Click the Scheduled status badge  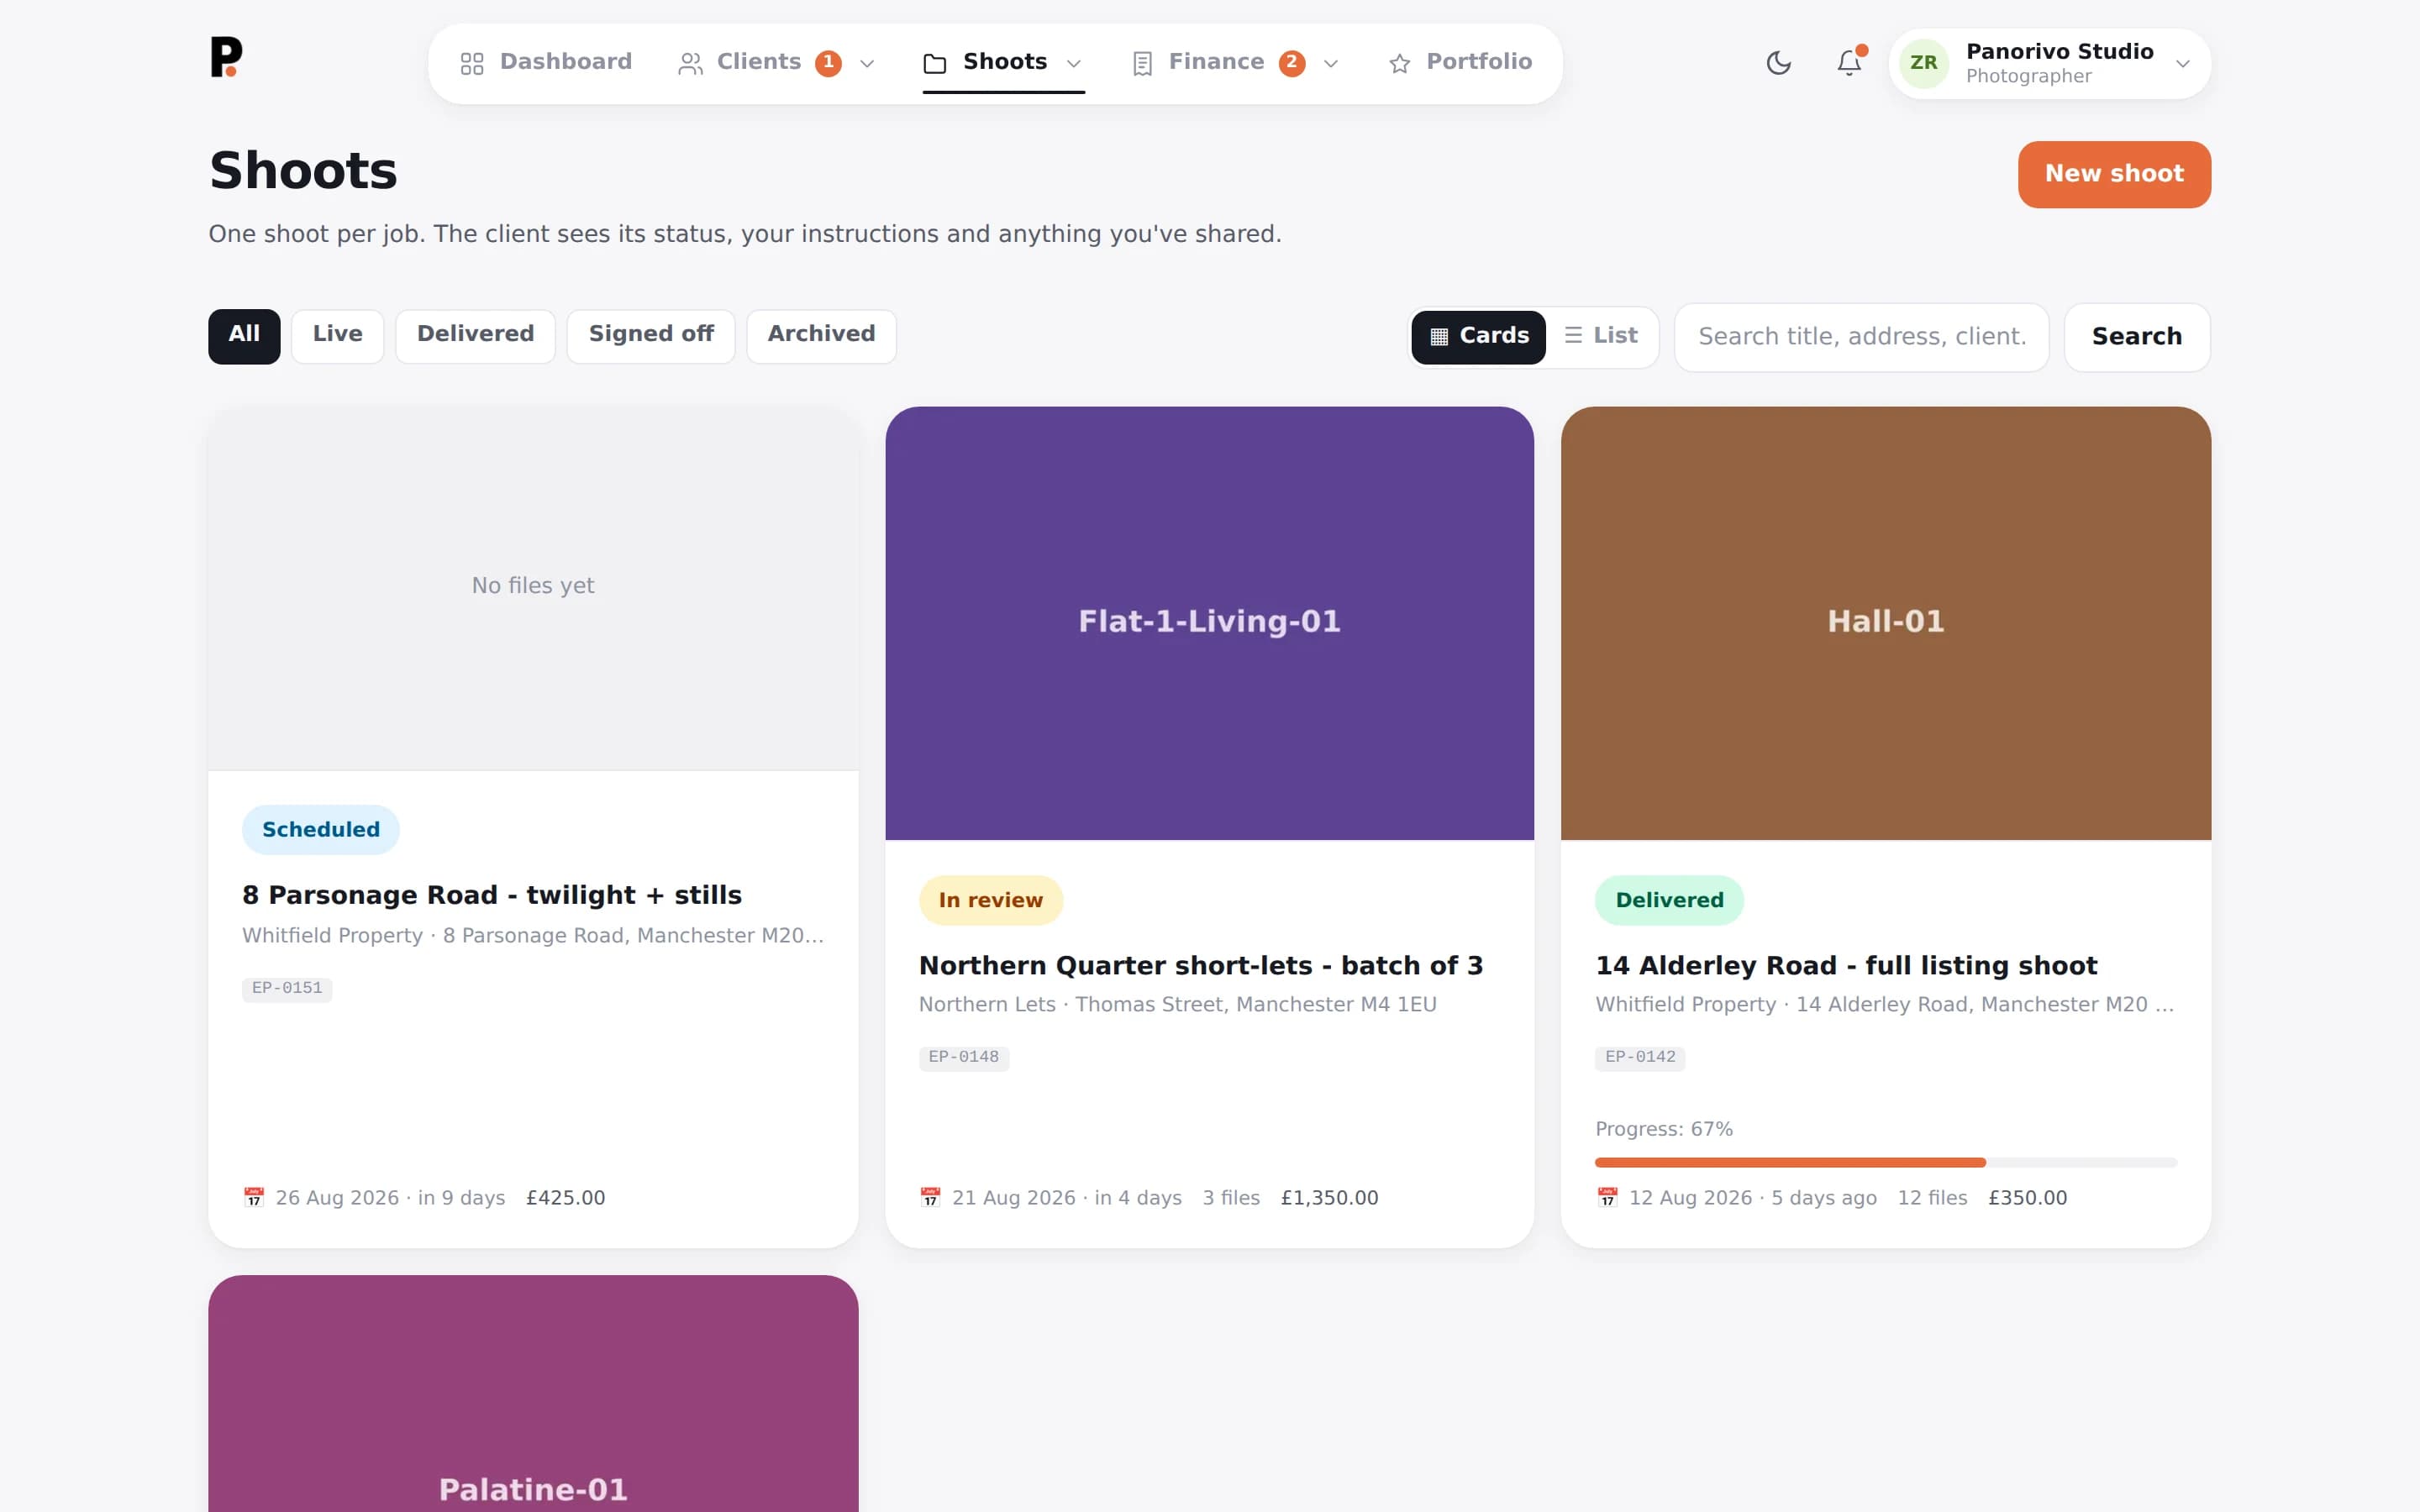321,829
